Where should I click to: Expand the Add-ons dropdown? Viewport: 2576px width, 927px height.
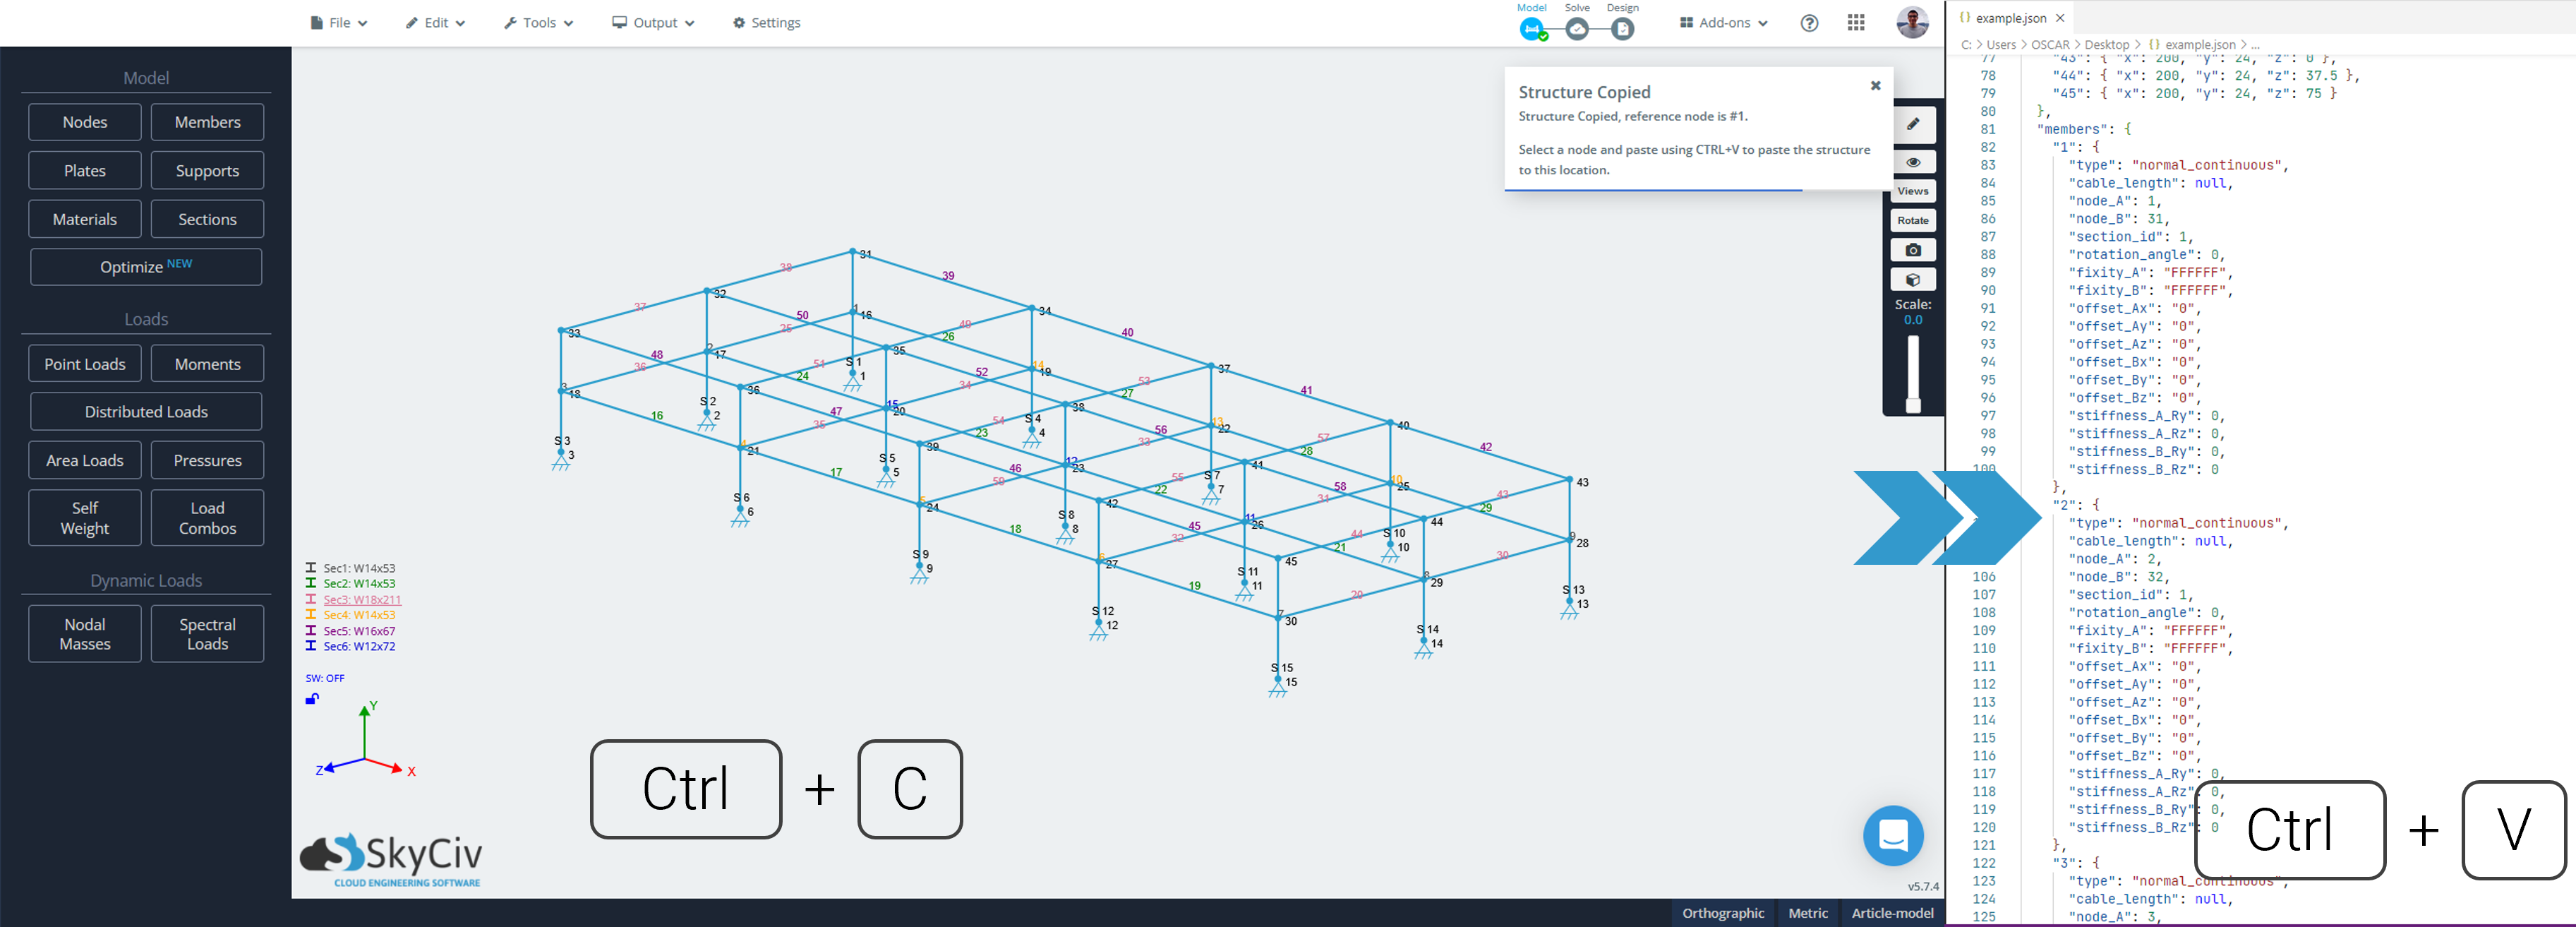click(x=1723, y=23)
